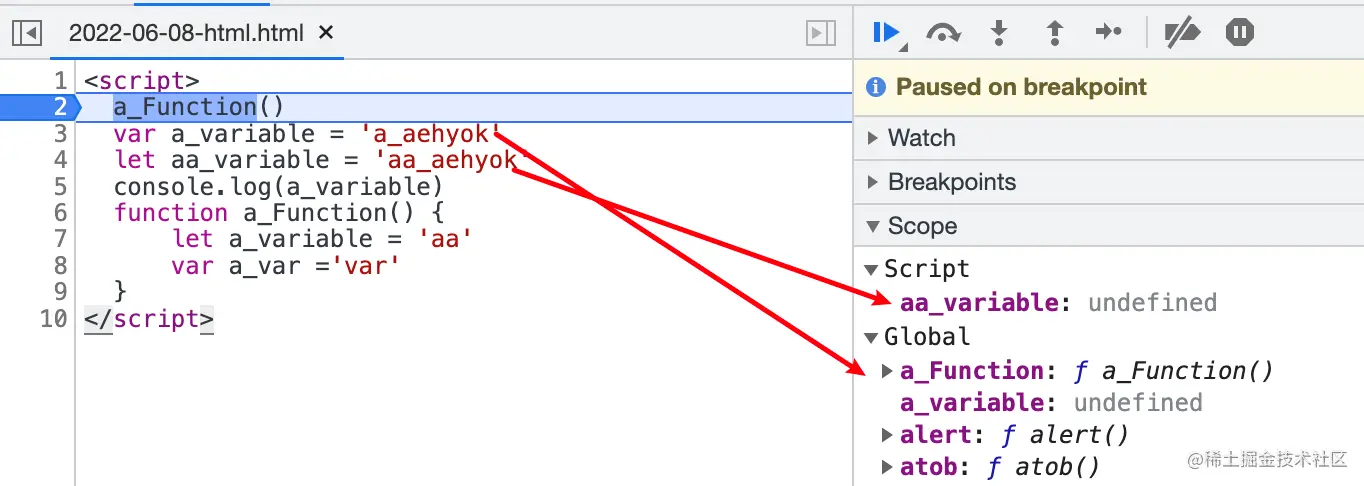The width and height of the screenshot is (1364, 486).
Task: Expand the a_Function scope entry
Action: pyautogui.click(x=887, y=371)
